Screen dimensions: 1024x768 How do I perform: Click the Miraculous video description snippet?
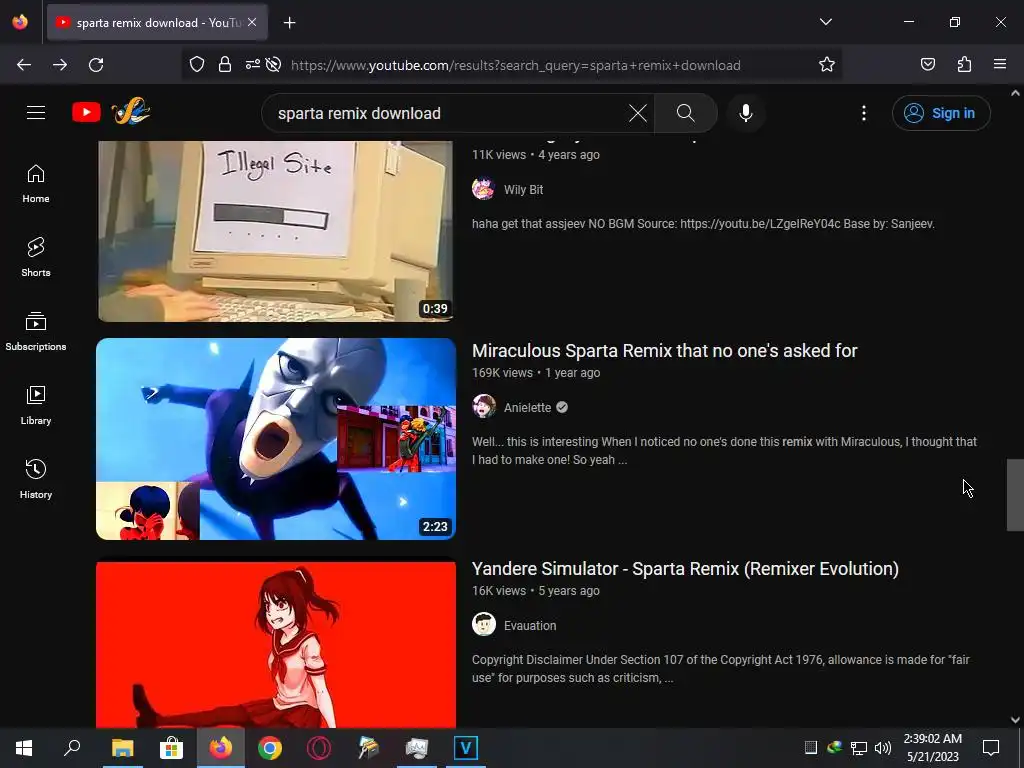pos(724,451)
